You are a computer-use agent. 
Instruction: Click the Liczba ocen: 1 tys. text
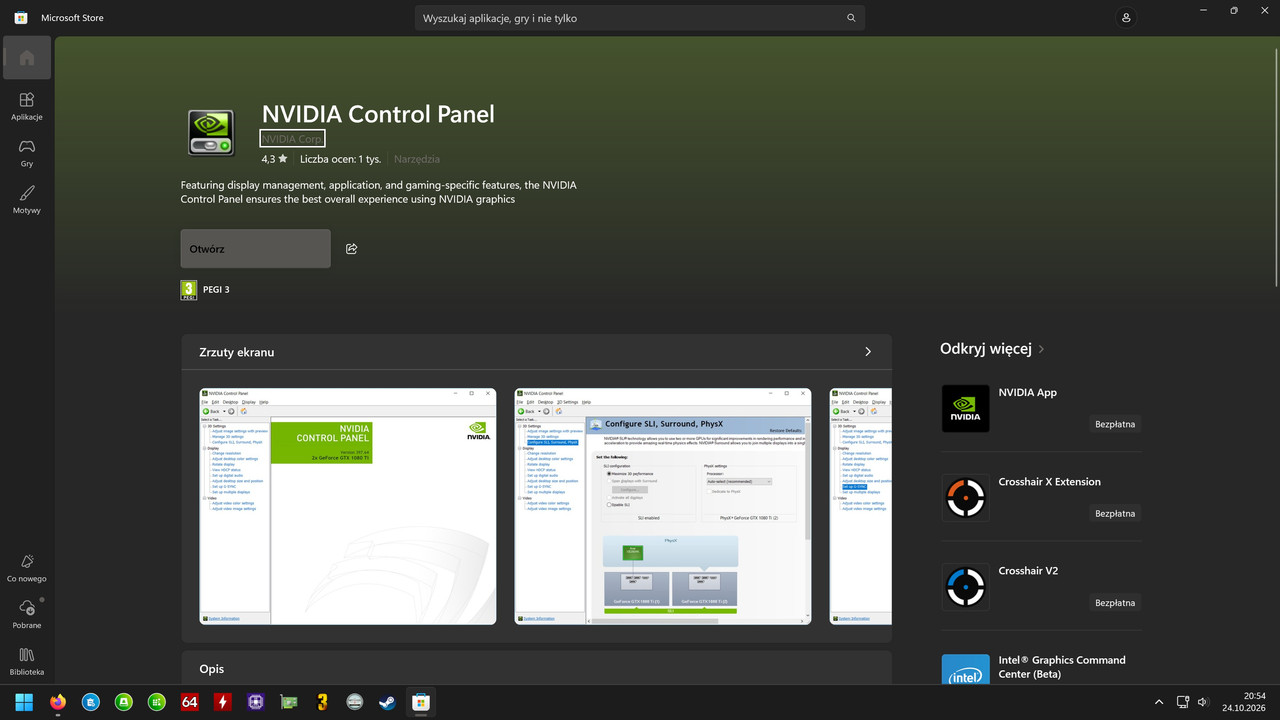tap(341, 159)
